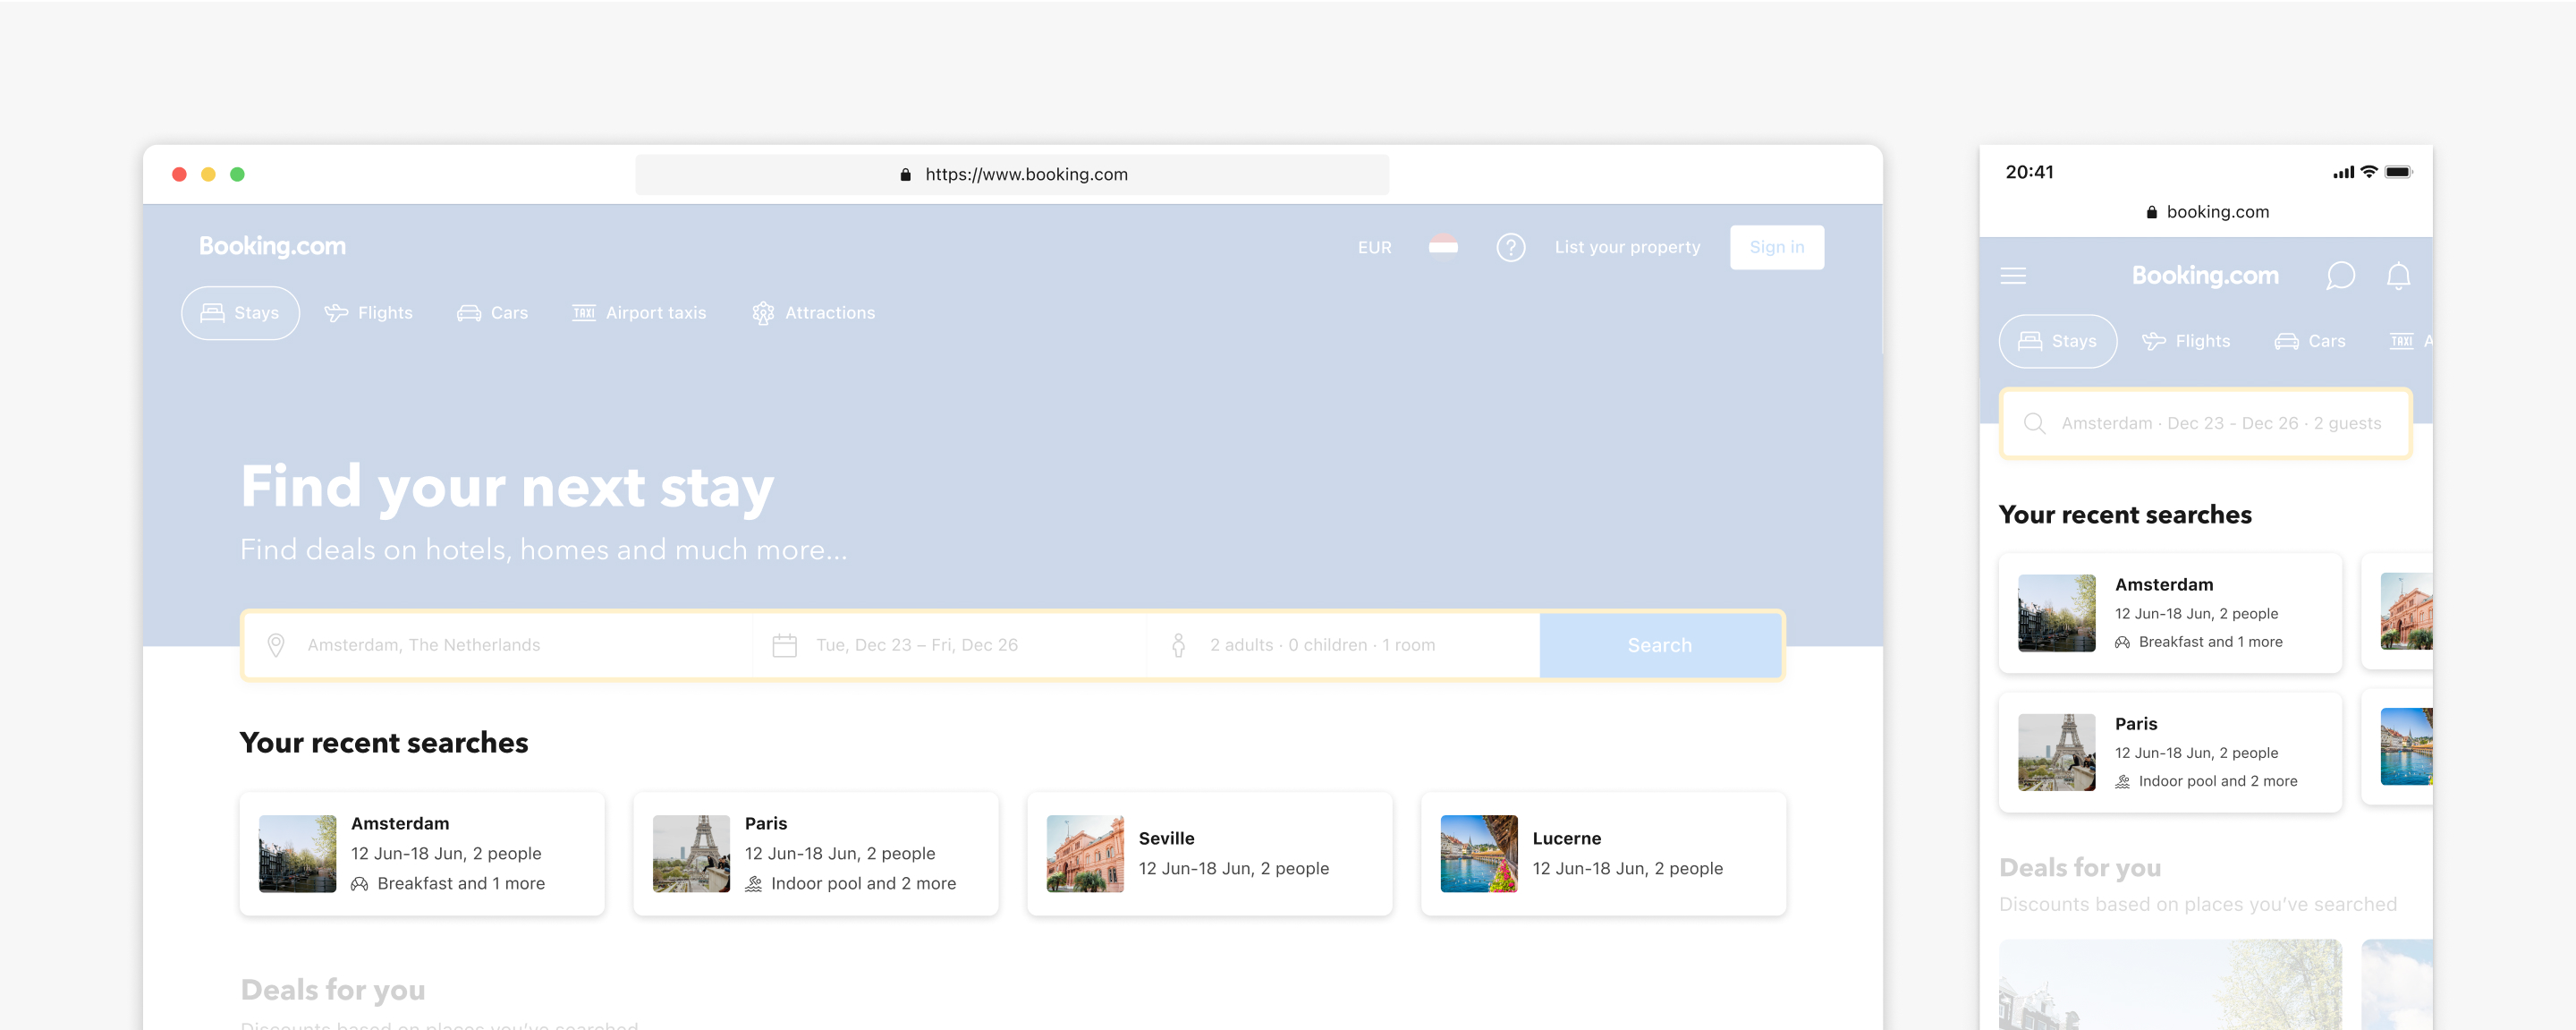
Task: Click the mobile search field with Amsterdam · Dec 23
Action: [2205, 423]
